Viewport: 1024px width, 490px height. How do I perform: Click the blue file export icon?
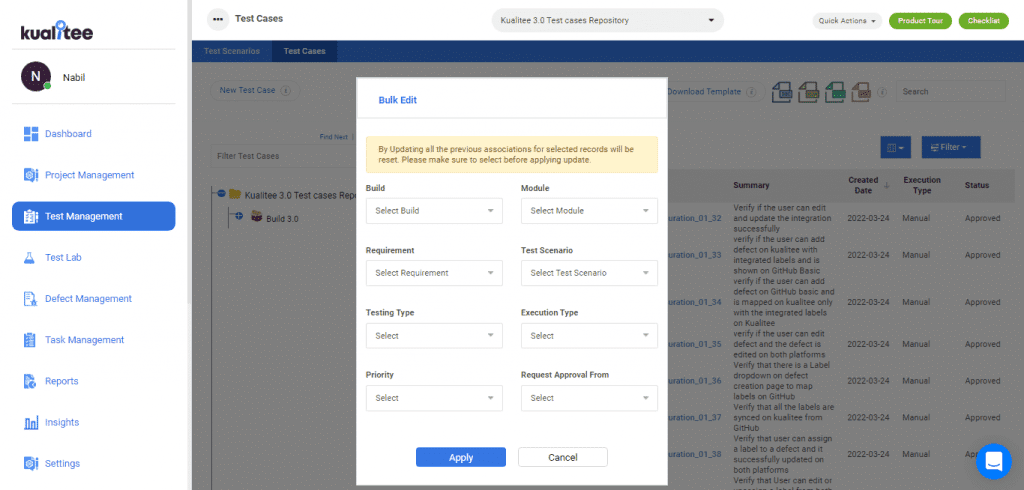782,92
